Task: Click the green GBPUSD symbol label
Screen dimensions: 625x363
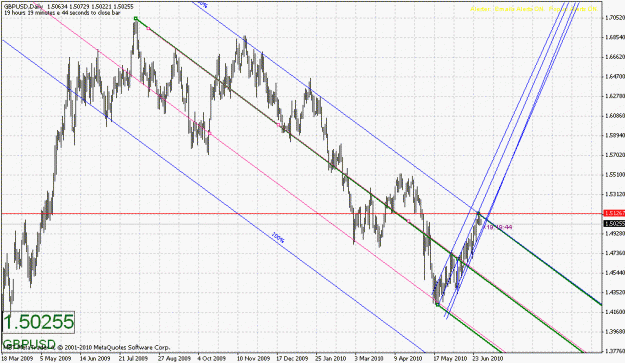Action: 29,344
